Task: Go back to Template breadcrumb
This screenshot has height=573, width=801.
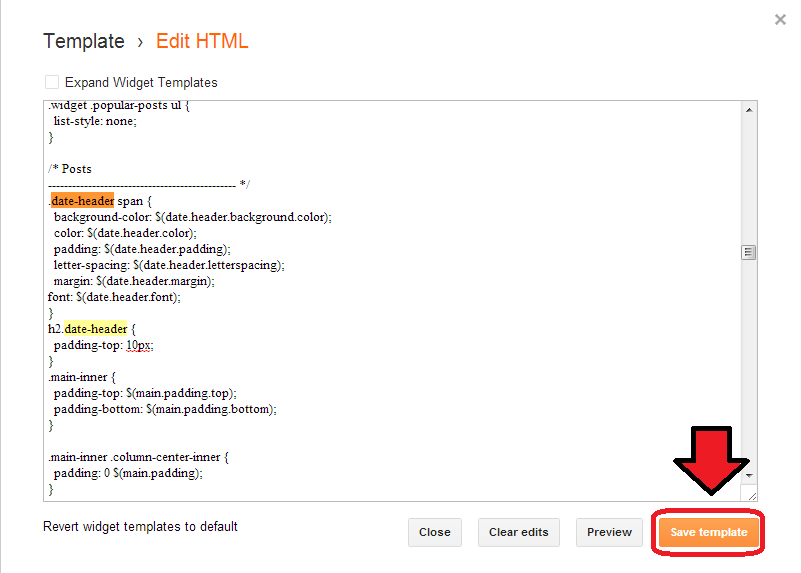Action: coord(84,41)
